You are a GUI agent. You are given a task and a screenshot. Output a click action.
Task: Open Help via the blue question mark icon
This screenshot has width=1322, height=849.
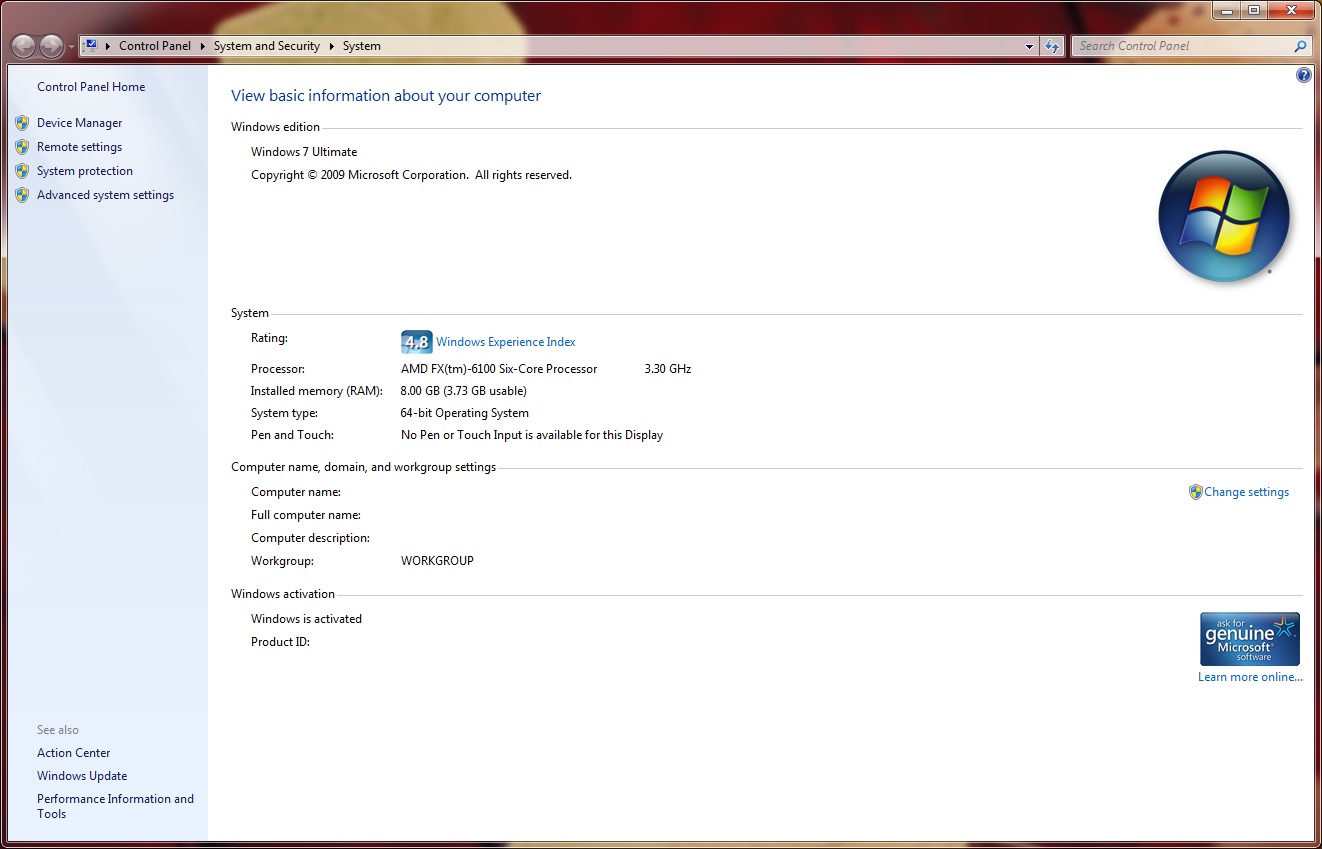coord(1303,75)
